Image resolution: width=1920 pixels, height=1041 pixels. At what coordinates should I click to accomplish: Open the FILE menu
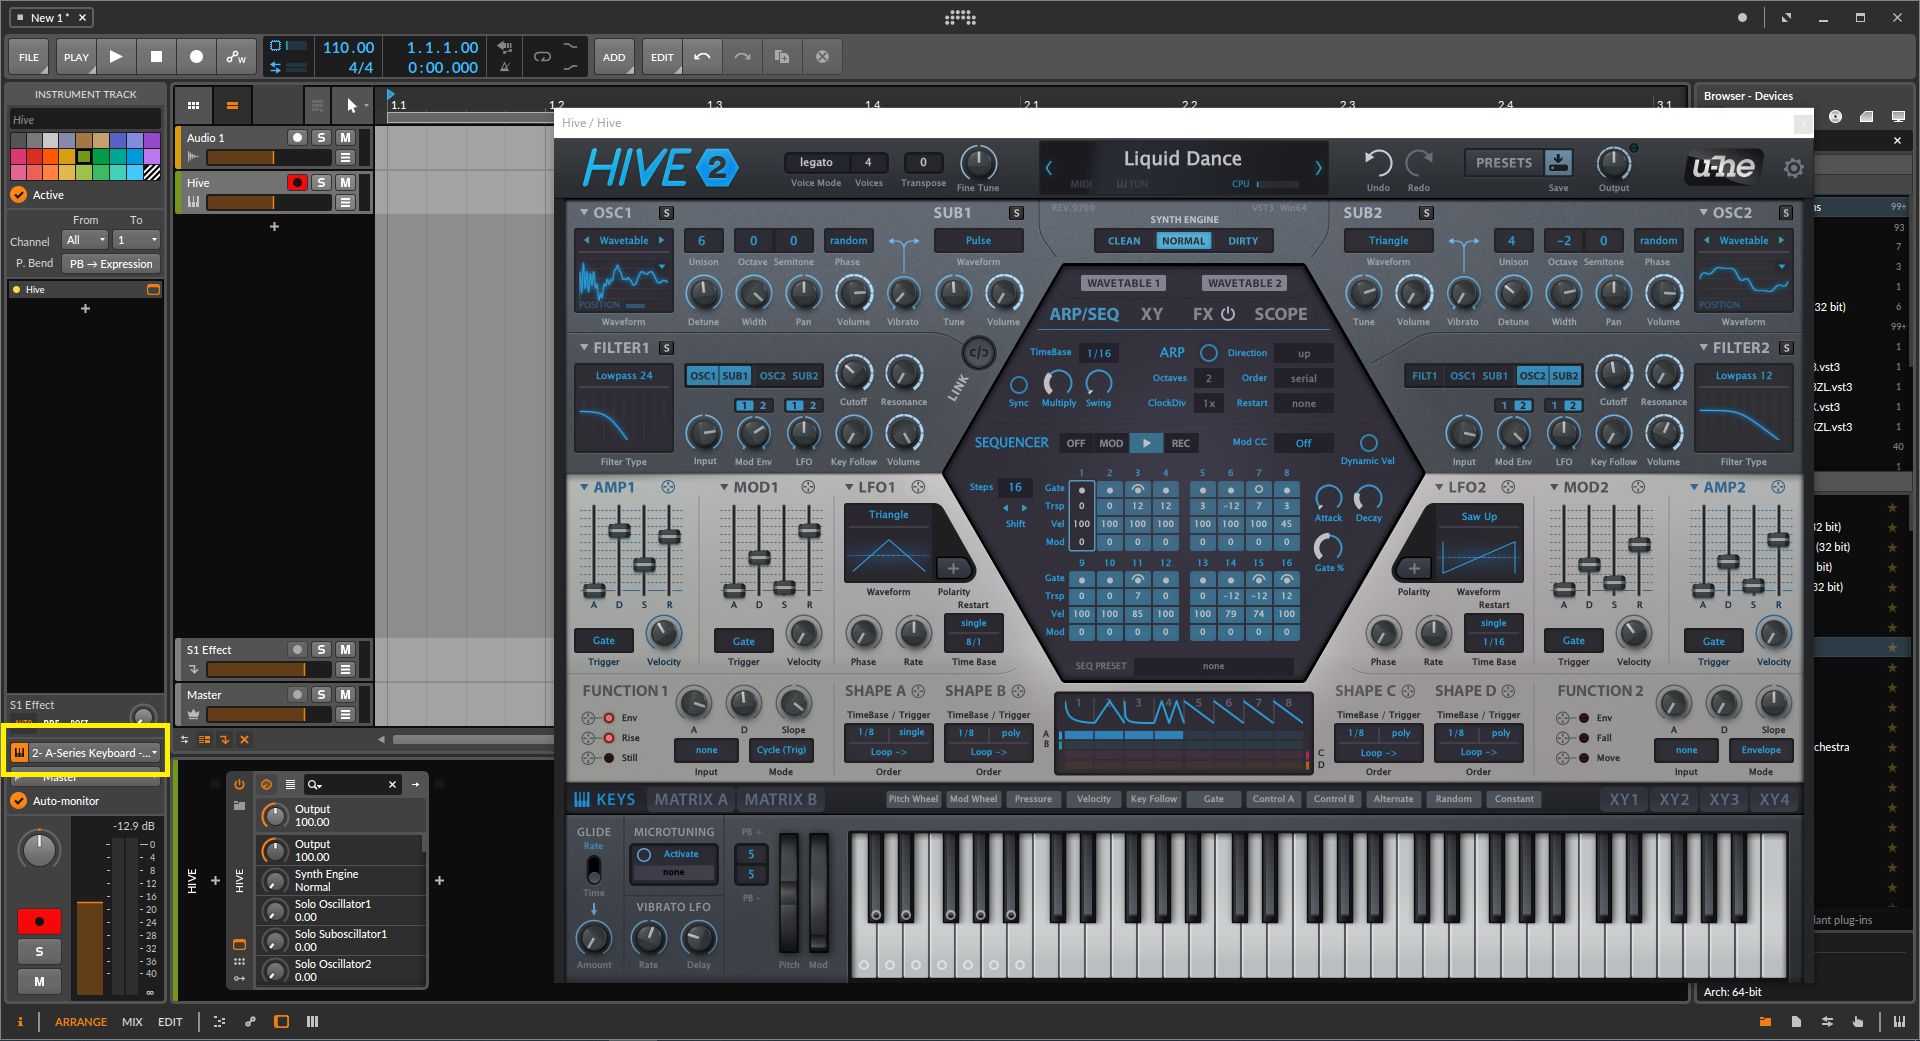pyautogui.click(x=29, y=57)
